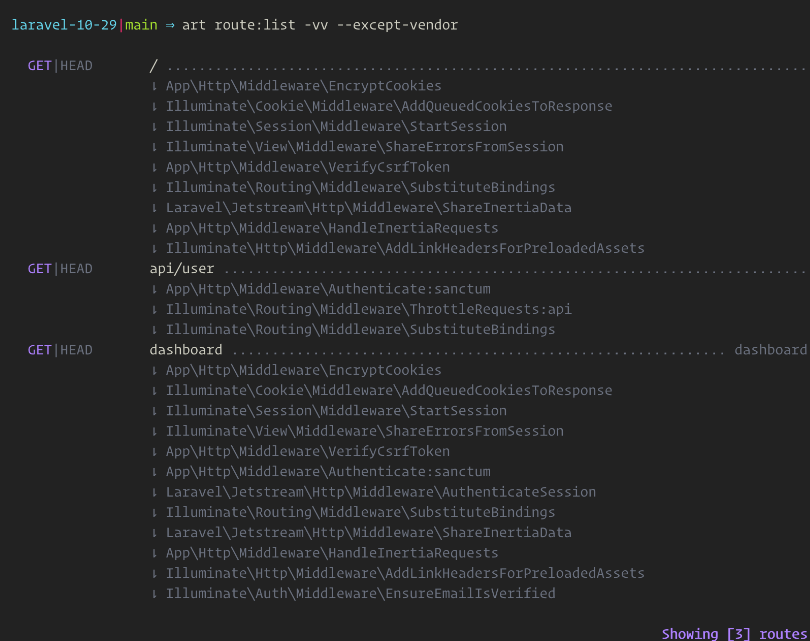Click the first 'EncryptCookies' middleware under root route
This screenshot has height=641, width=810.
click(x=303, y=86)
